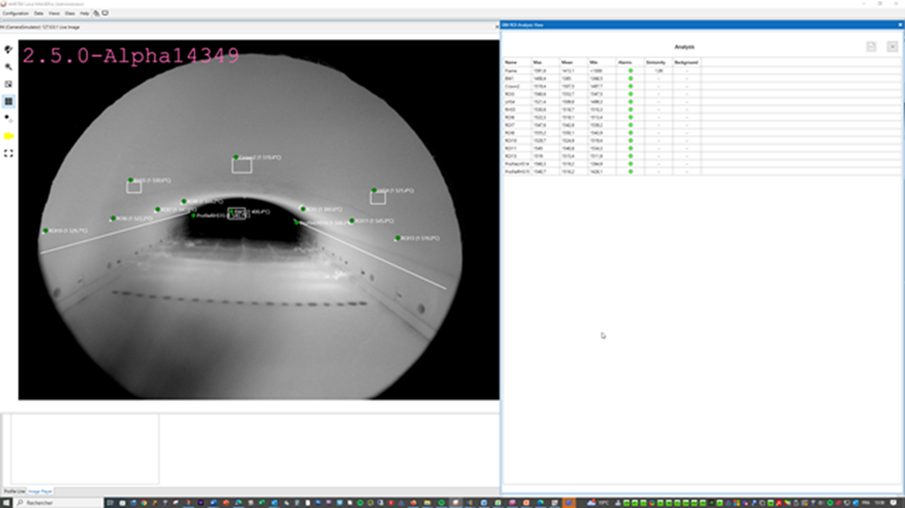The height and width of the screenshot is (508, 905).
Task: Open the menu between Views and Help
Action: pyautogui.click(x=70, y=13)
